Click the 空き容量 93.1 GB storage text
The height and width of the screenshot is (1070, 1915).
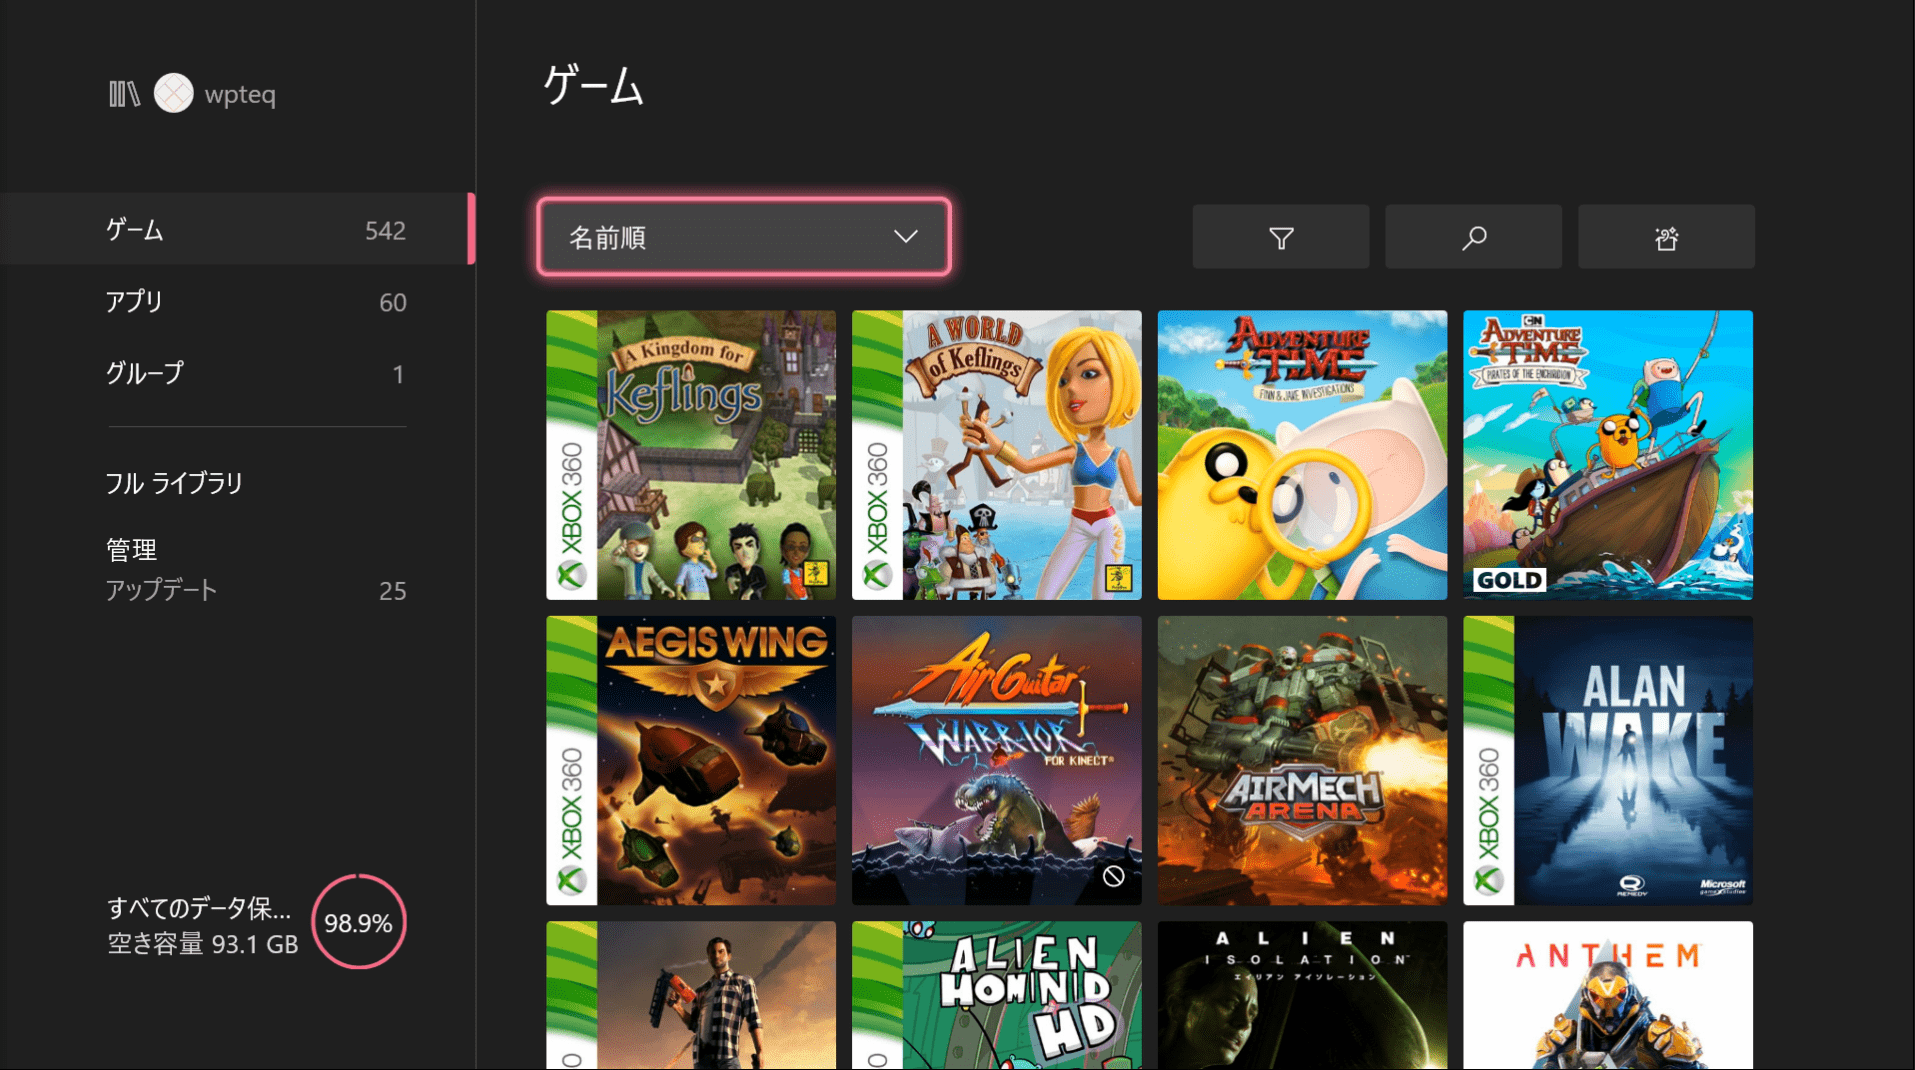click(x=203, y=944)
